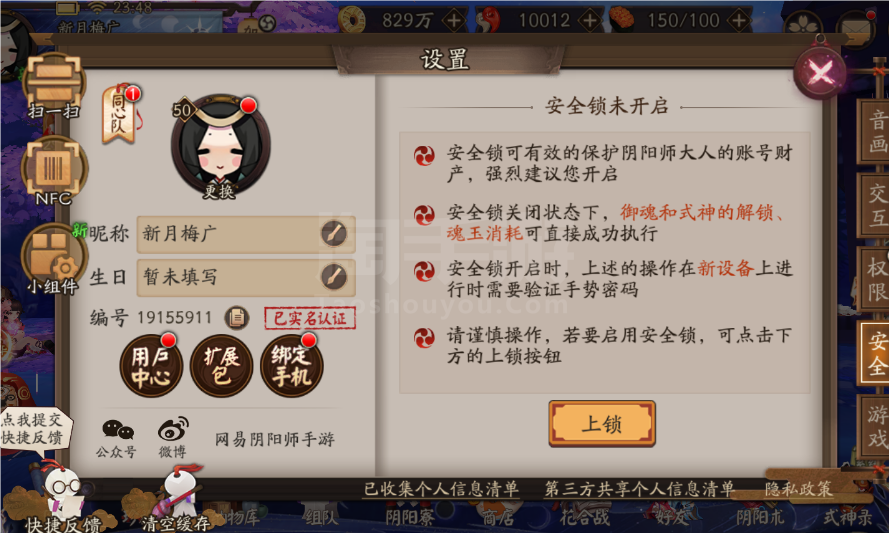Open 用户中心 round button
This screenshot has width=889, height=533.
pyautogui.click(x=151, y=366)
